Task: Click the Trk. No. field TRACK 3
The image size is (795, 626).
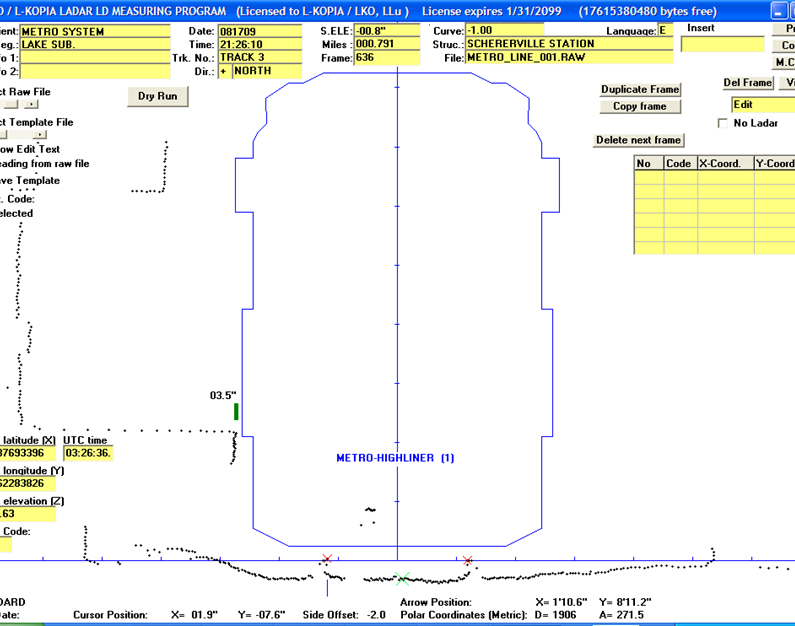Action: click(x=260, y=57)
